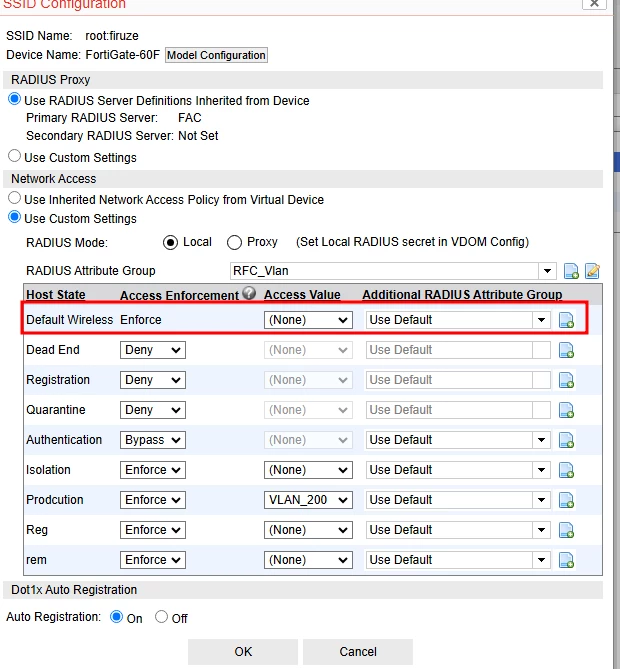The image size is (620, 669).
Task: Select Proxy RADIUS mode
Action: [234, 242]
